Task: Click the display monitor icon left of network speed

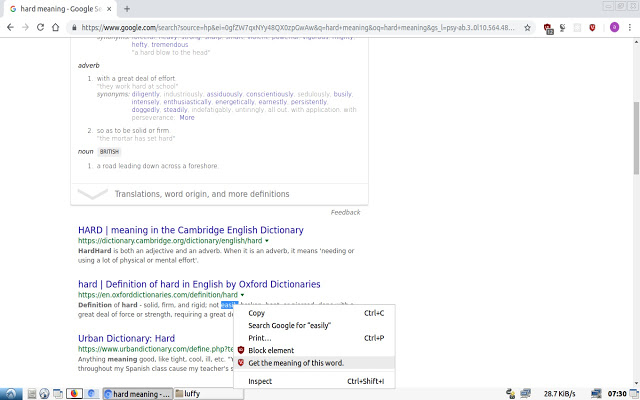Action: point(525,393)
